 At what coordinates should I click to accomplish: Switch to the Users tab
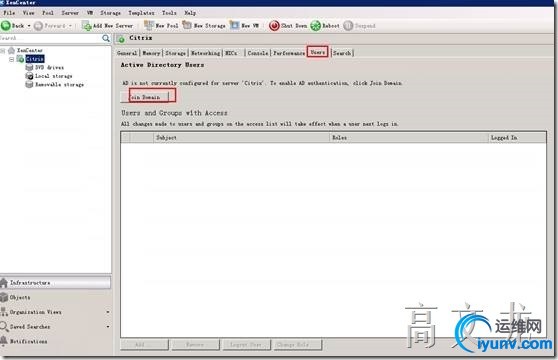pyautogui.click(x=317, y=52)
